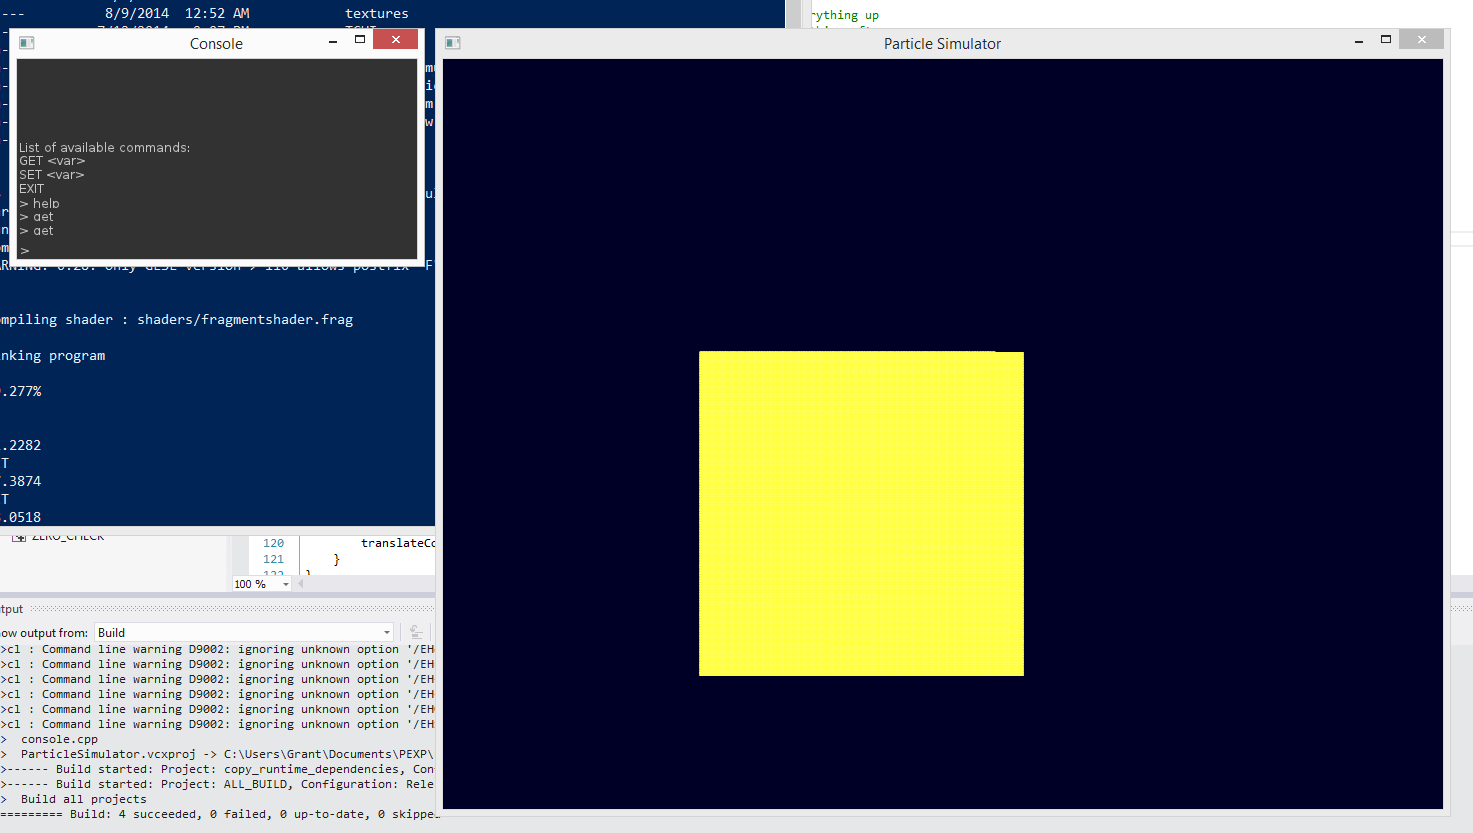Click the 'ParticleSimulator.vcxproj' output line
The image size is (1473, 833).
(x=218, y=754)
